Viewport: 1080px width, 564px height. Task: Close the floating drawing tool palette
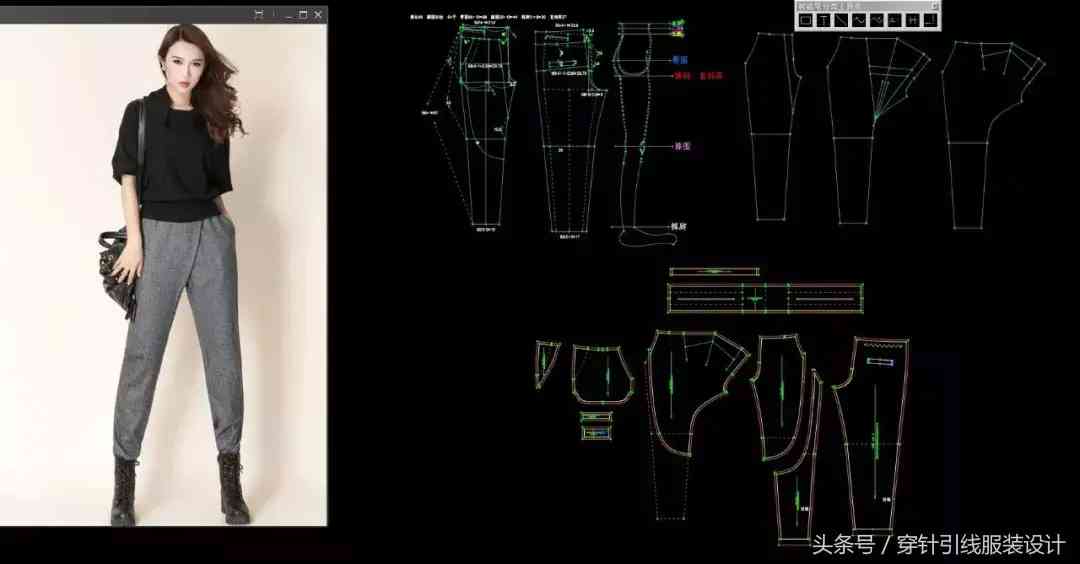935,6
